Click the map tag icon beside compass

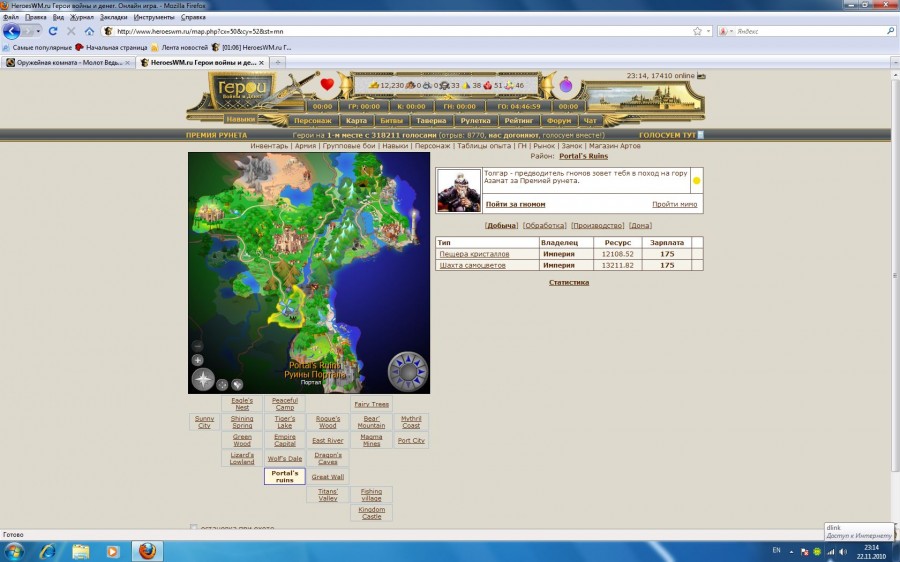pyautogui.click(x=236, y=385)
